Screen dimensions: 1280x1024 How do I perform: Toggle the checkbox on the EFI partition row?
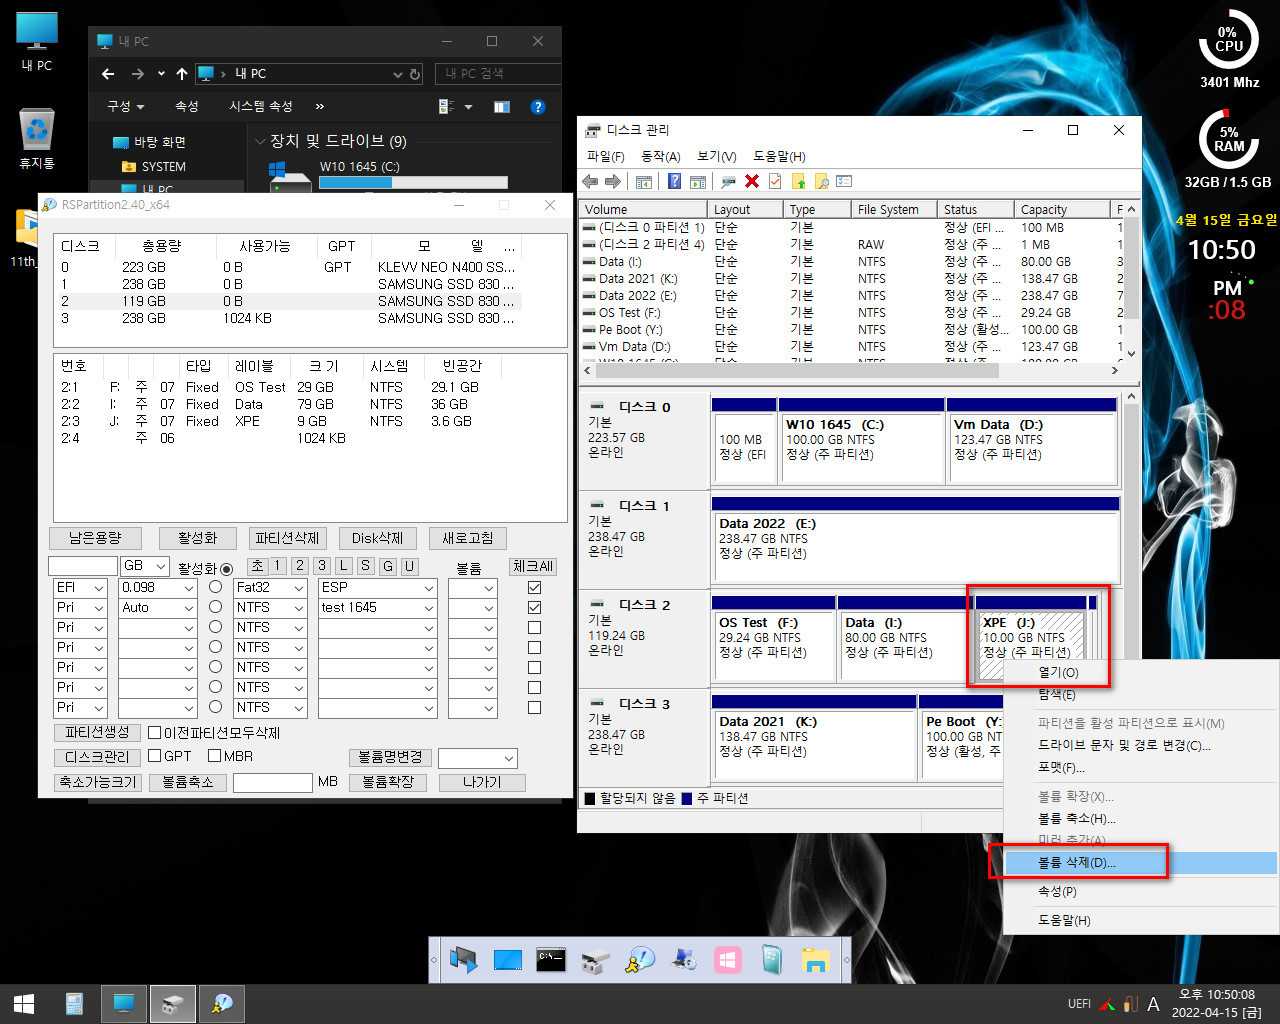pyautogui.click(x=534, y=587)
